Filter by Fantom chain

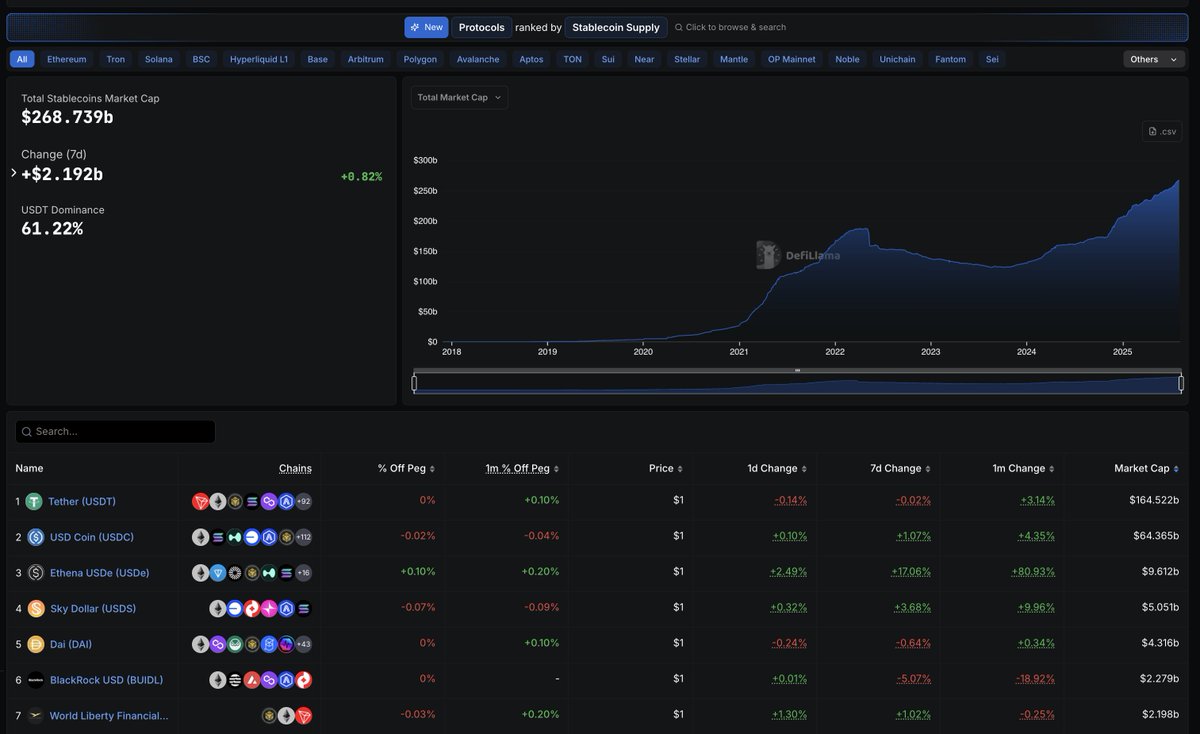(x=950, y=59)
